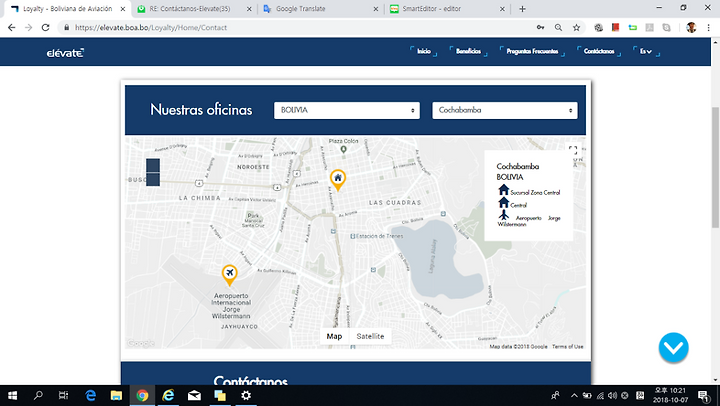Expand the Es language dropdown
This screenshot has height=406, width=720.
click(x=646, y=51)
